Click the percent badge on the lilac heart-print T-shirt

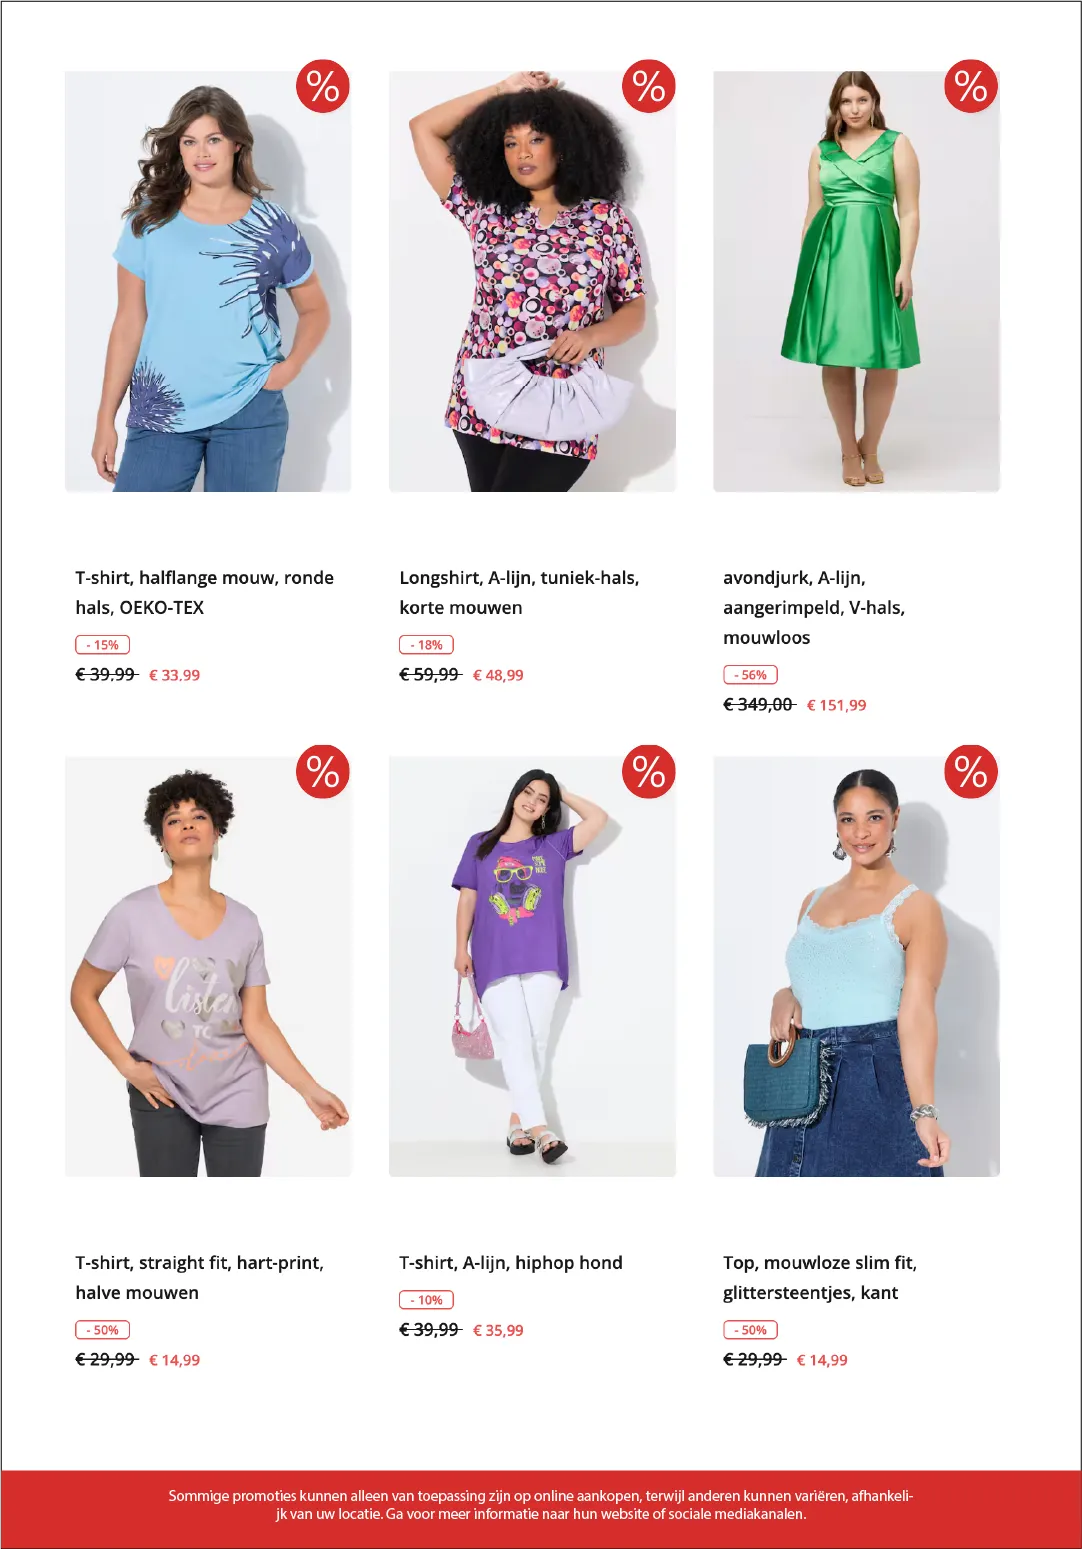pyautogui.click(x=323, y=771)
